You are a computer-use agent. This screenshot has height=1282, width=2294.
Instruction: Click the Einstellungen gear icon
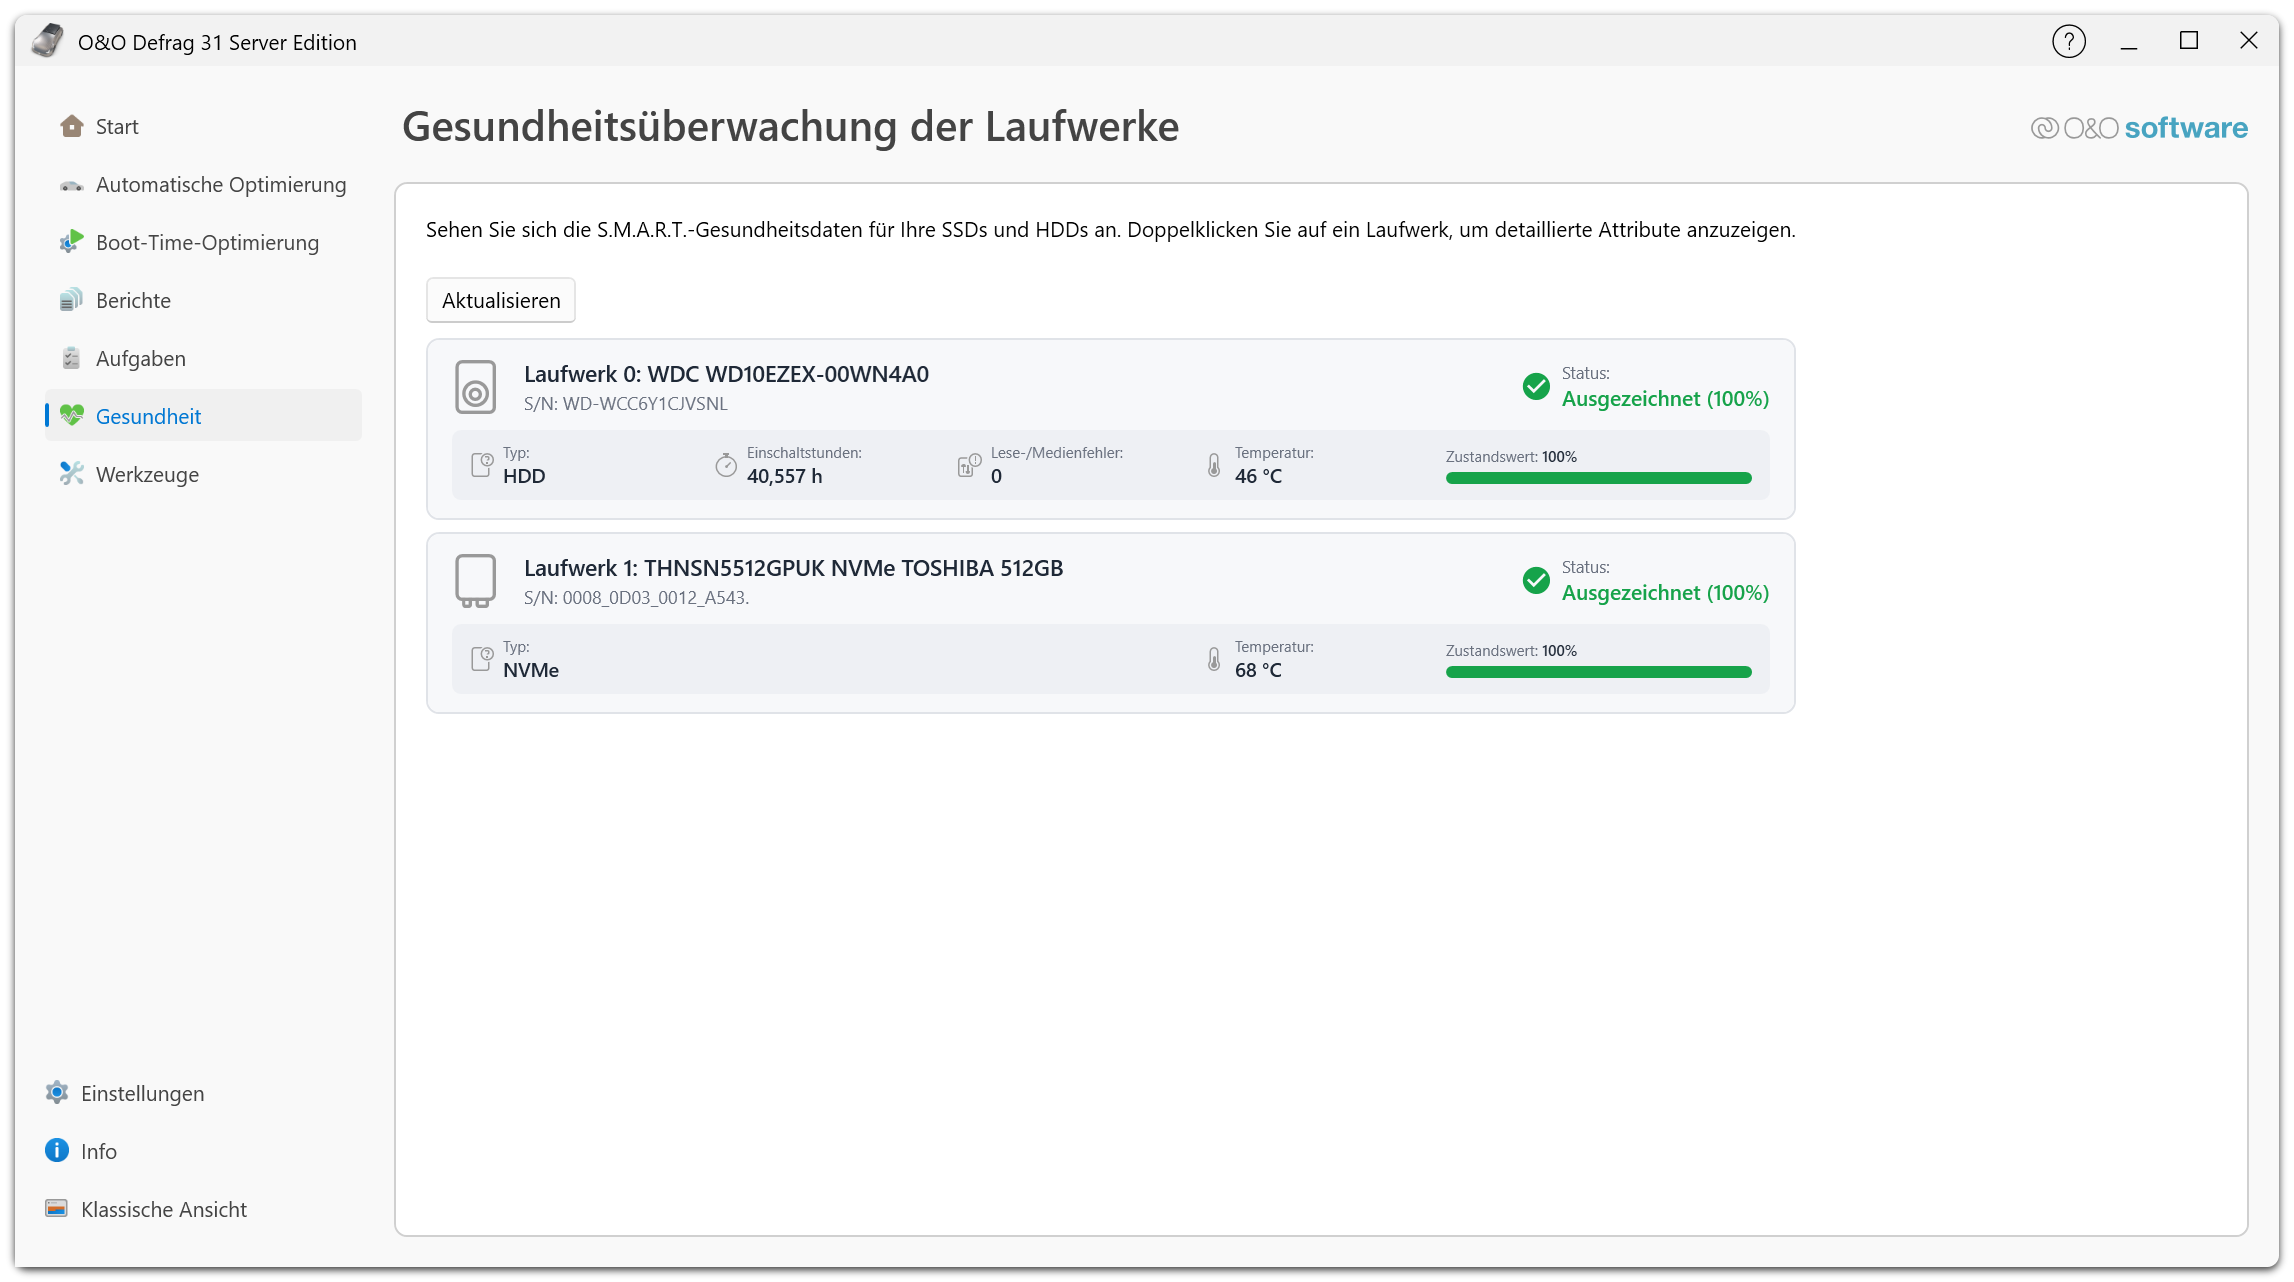click(57, 1092)
